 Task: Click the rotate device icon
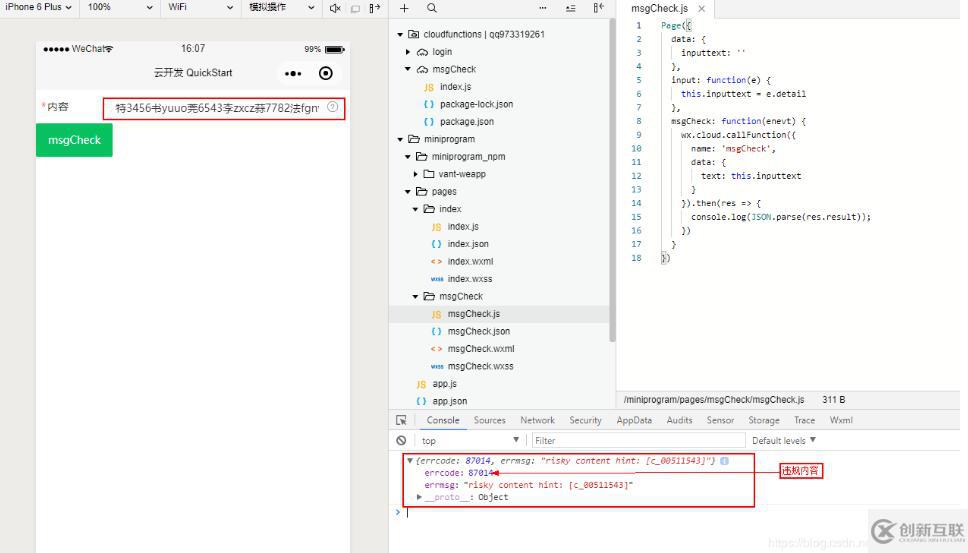pos(355,8)
